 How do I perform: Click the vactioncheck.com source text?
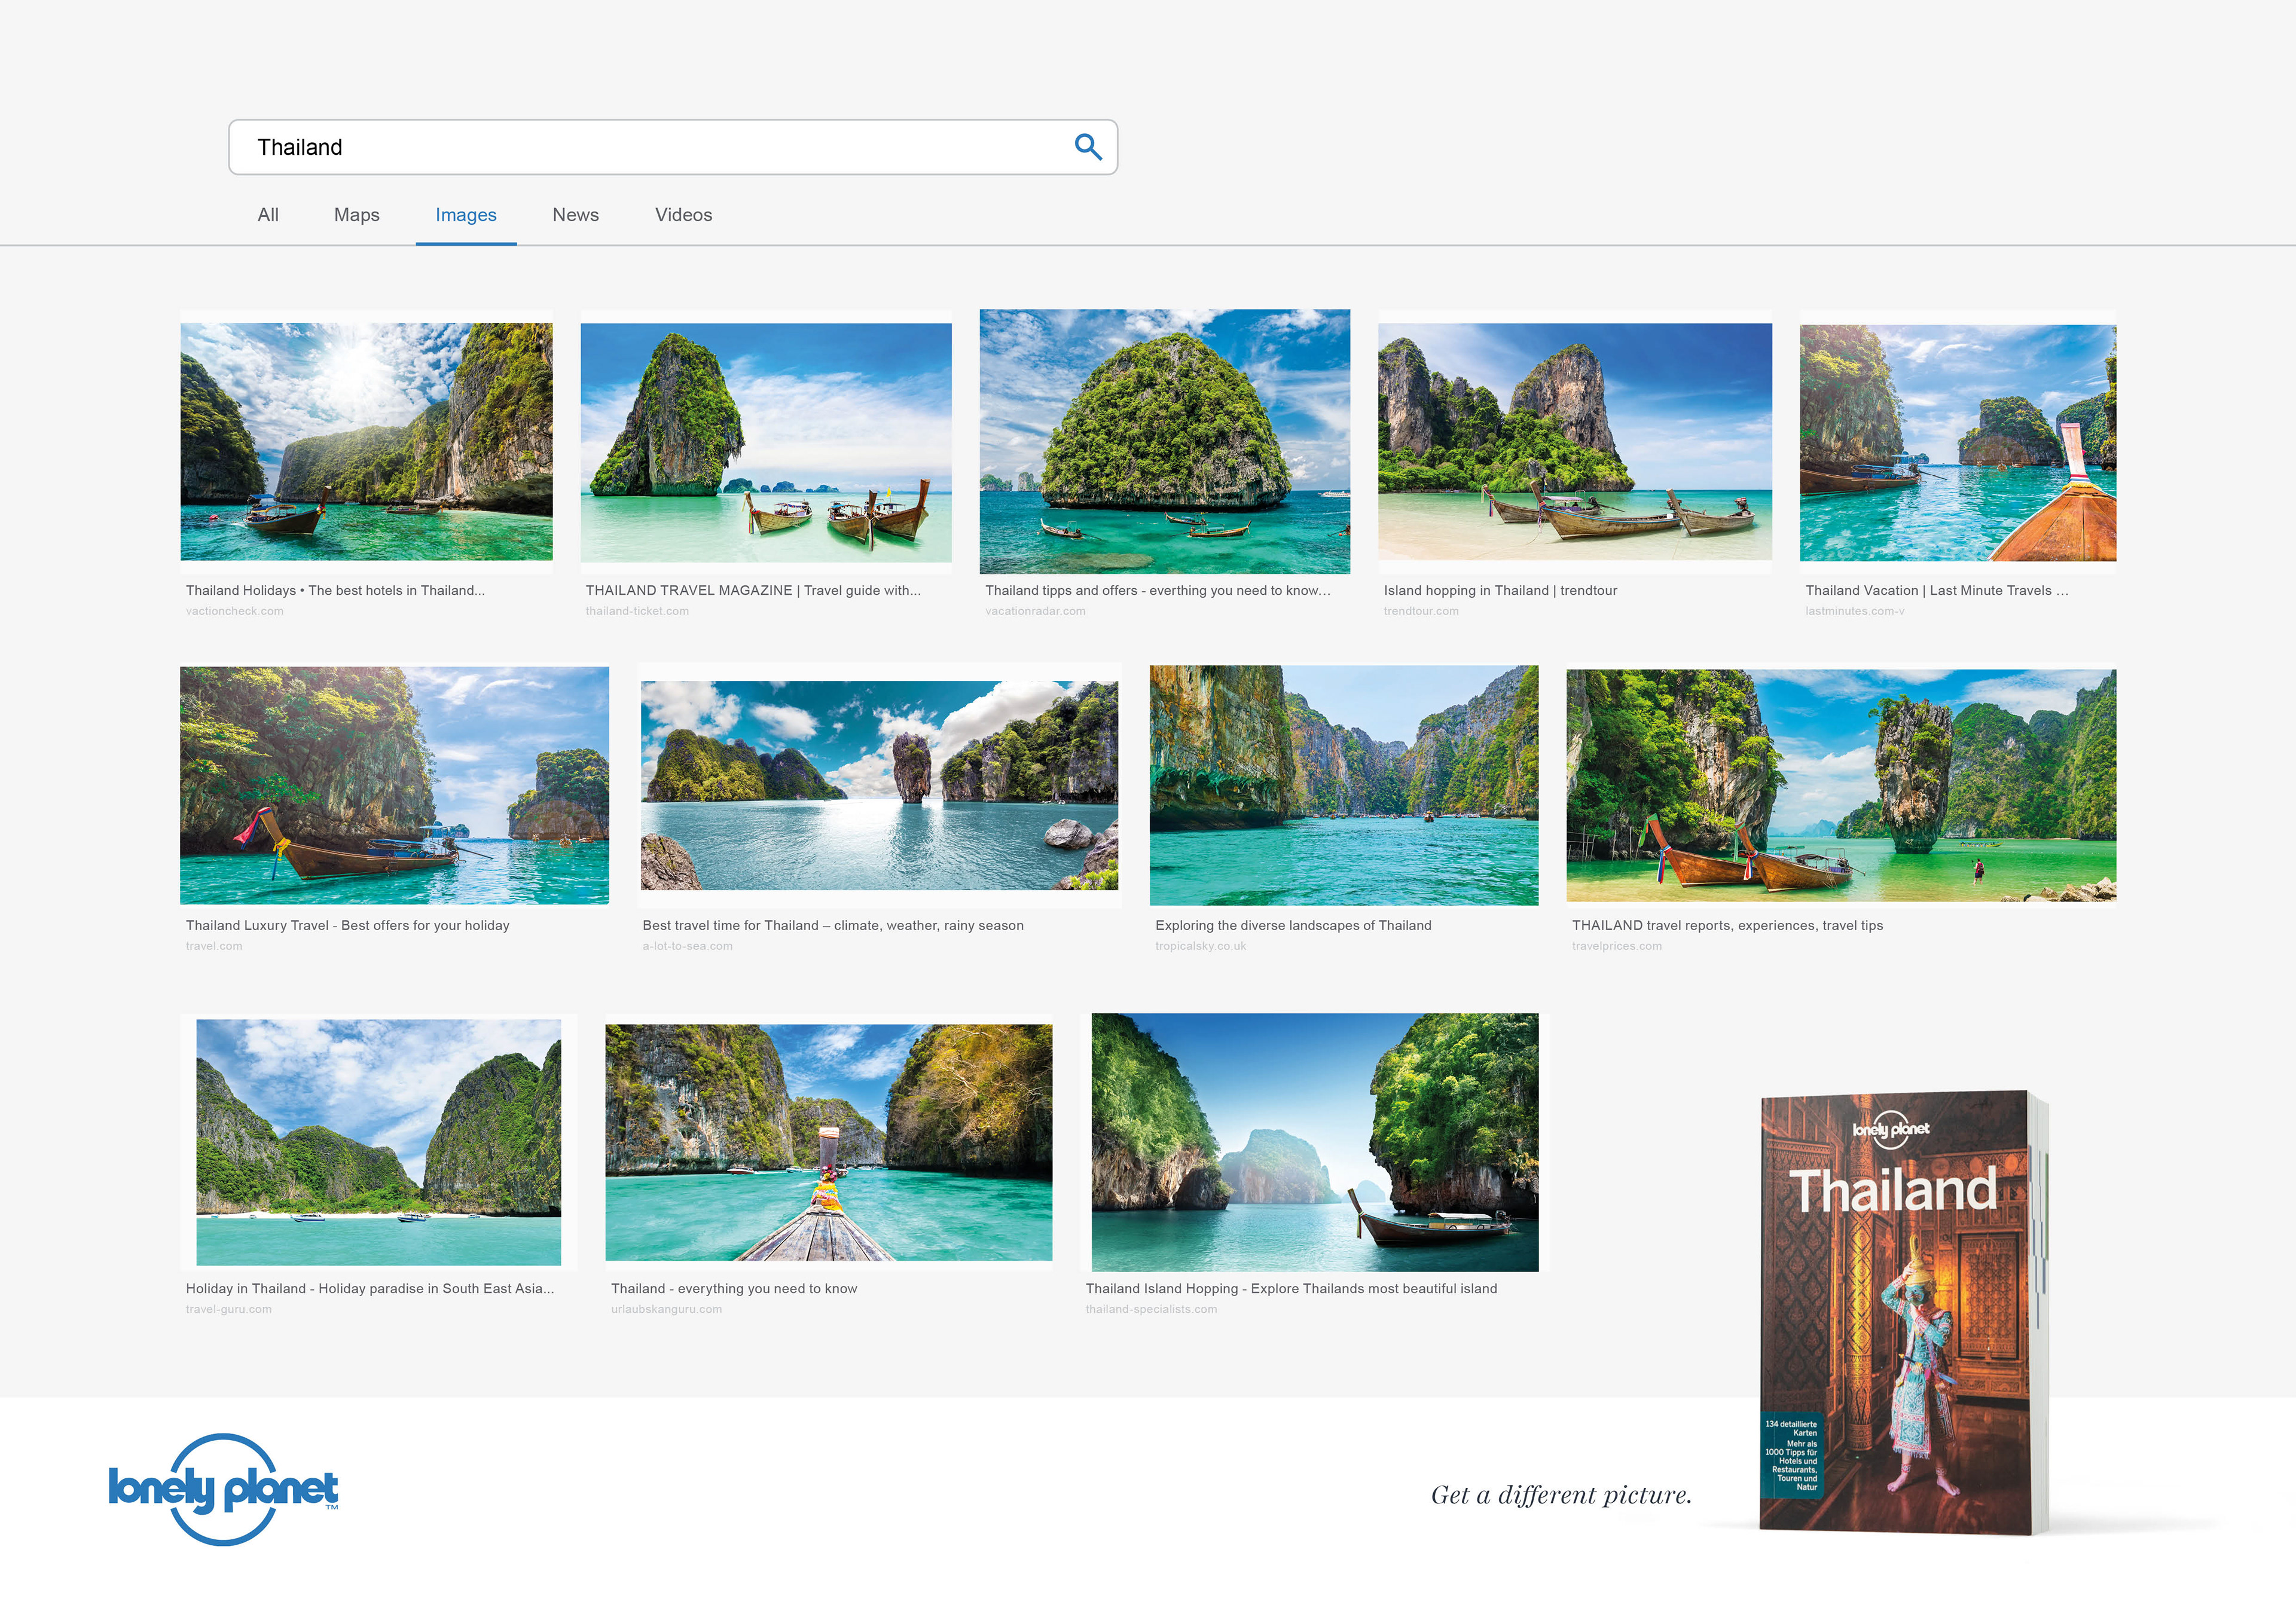[234, 611]
